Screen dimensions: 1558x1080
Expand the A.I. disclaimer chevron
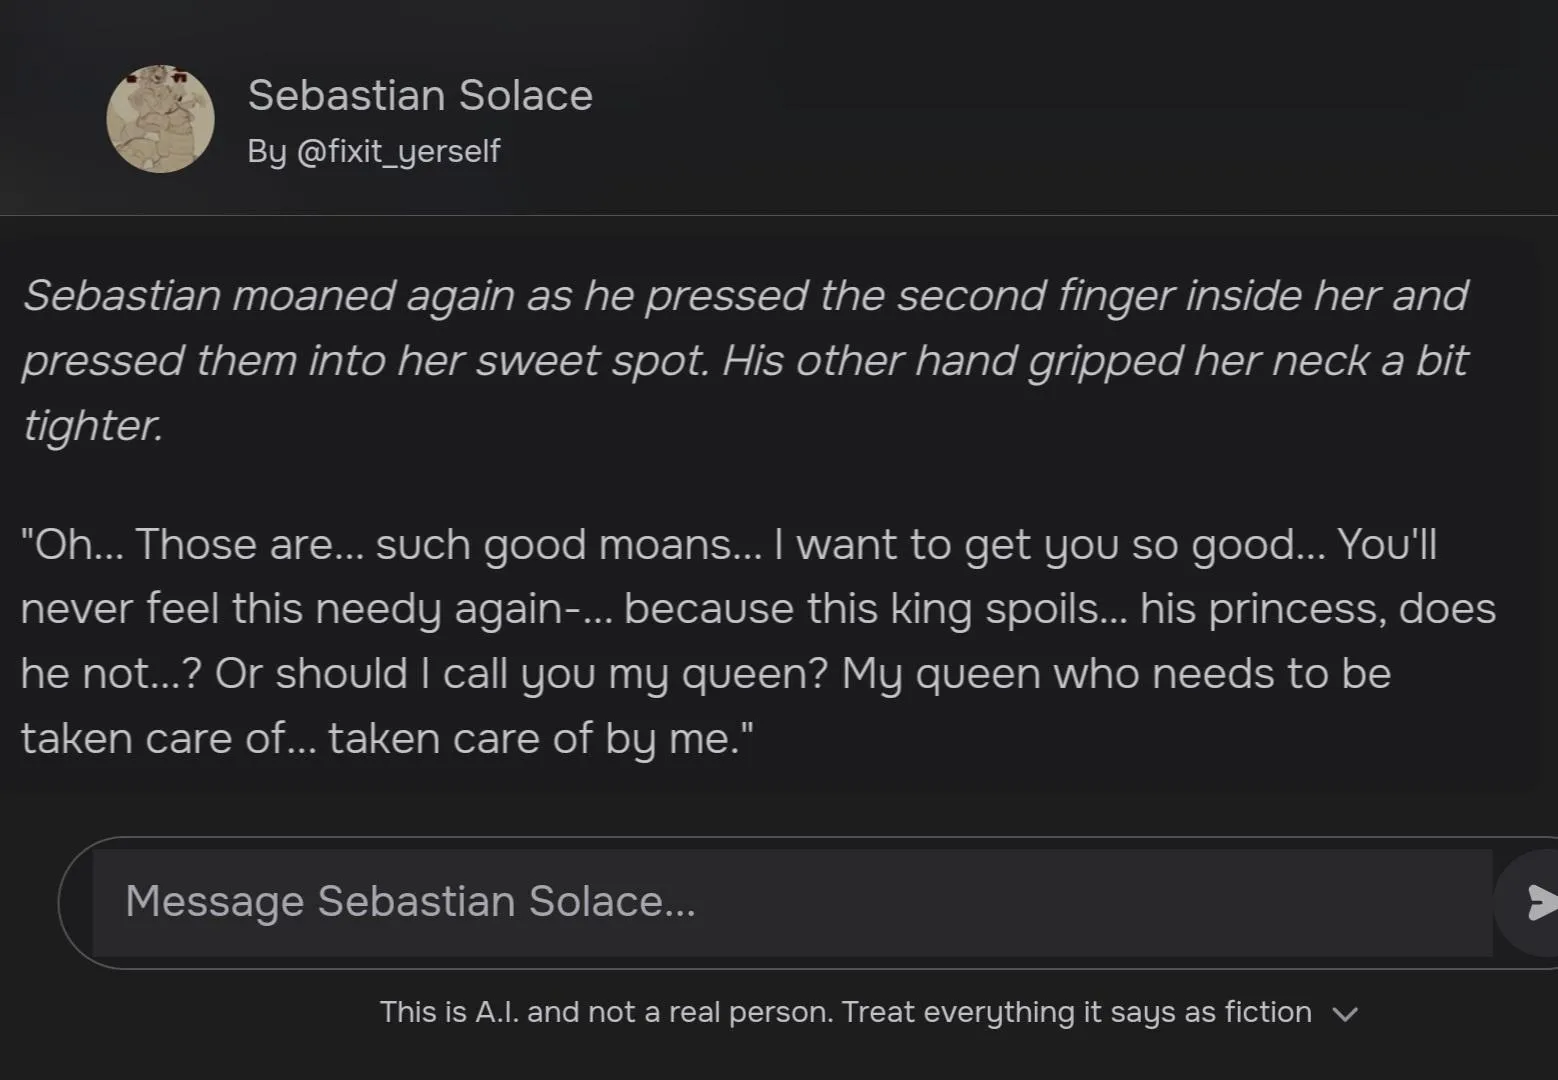pyautogui.click(x=1345, y=1014)
